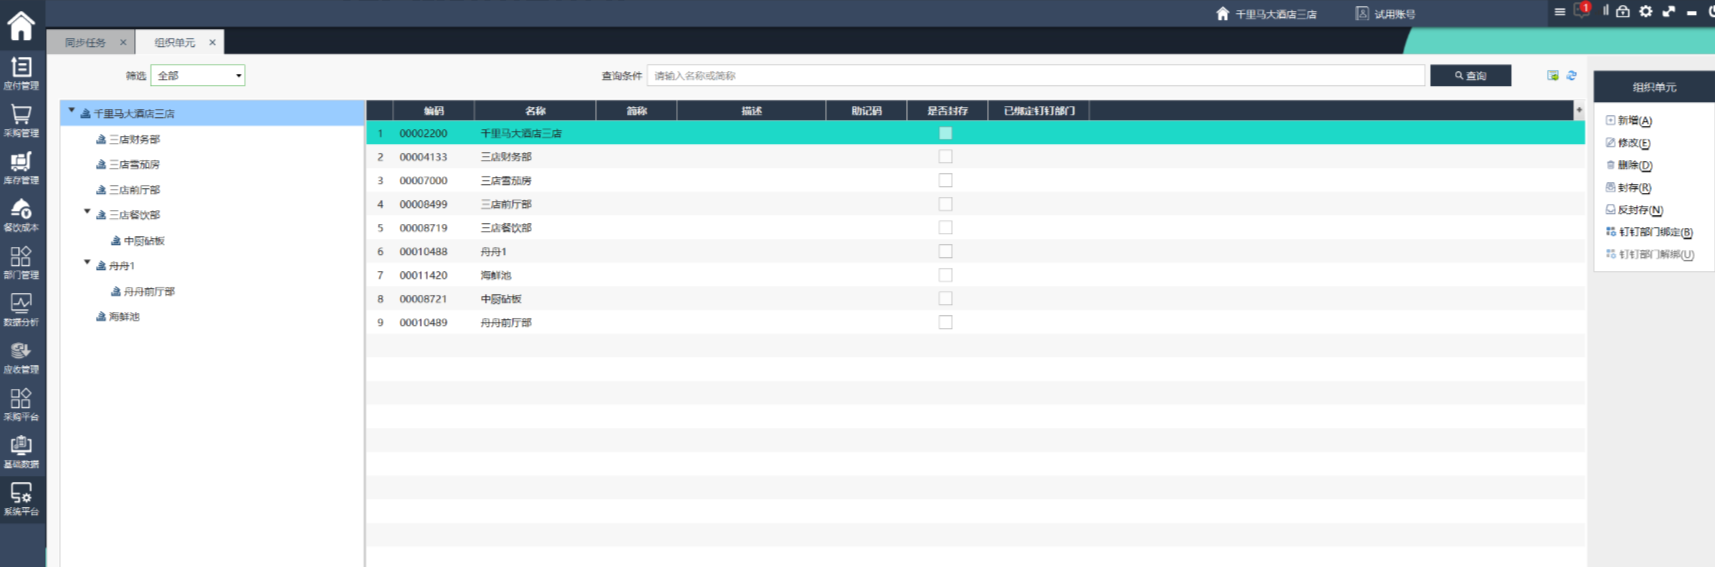The width and height of the screenshot is (1715, 567).
Task: Toggle the 是否封存 checkbox for 三店财务部
Action: (945, 157)
